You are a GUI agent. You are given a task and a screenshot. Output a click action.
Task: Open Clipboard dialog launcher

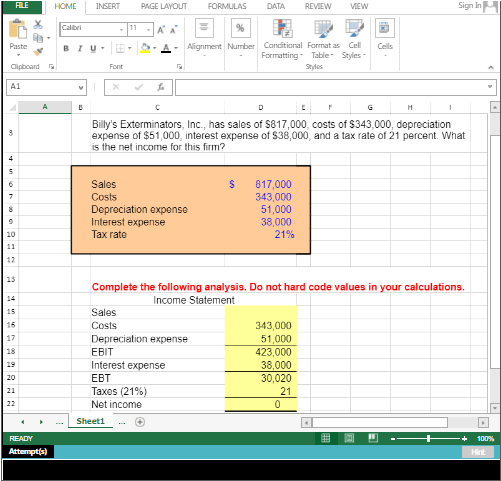[x=51, y=67]
